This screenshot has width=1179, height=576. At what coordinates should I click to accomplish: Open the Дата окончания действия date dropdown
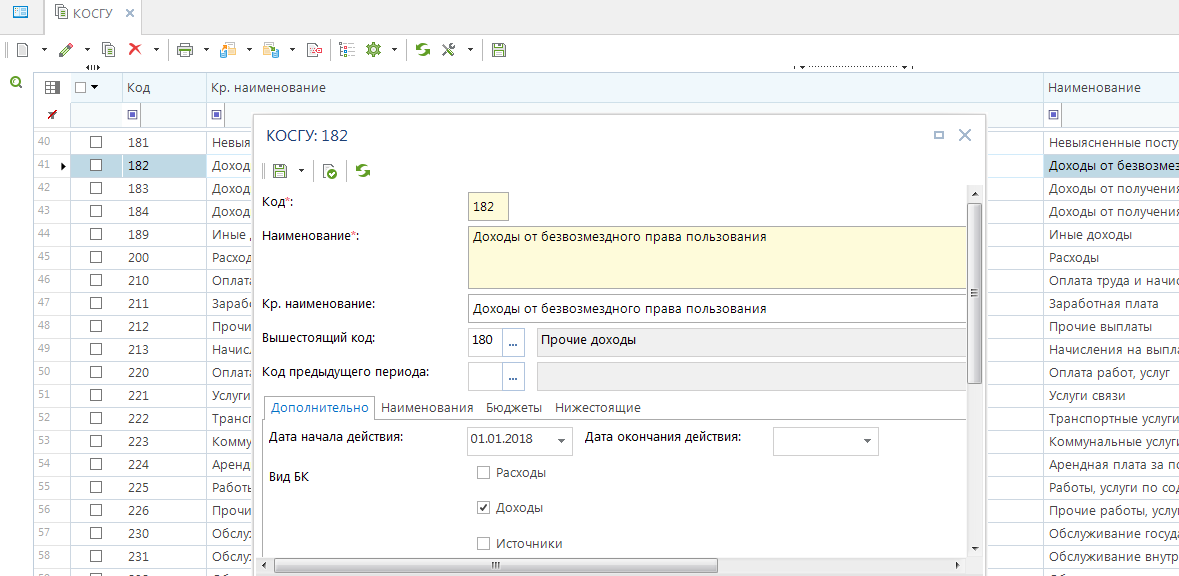click(x=868, y=441)
